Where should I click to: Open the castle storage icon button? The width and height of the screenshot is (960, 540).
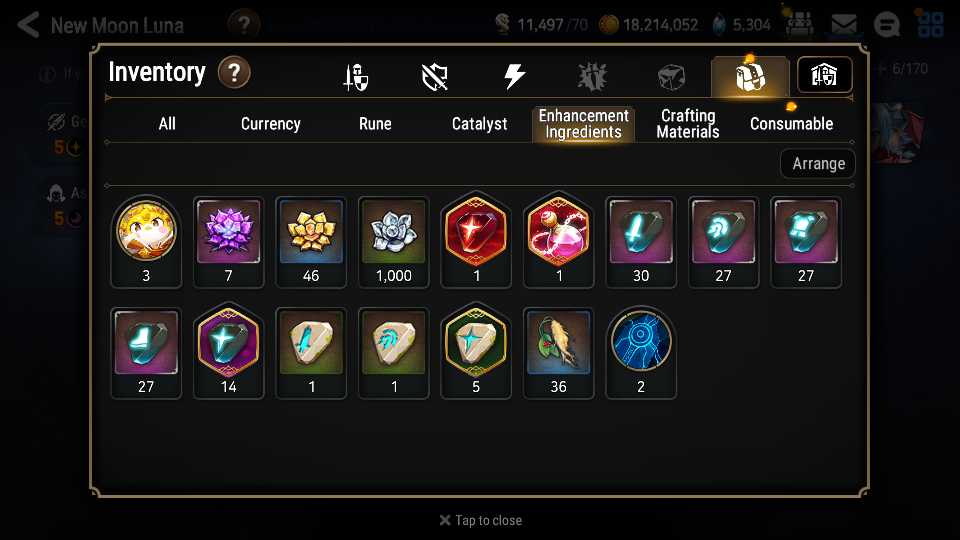(x=824, y=75)
